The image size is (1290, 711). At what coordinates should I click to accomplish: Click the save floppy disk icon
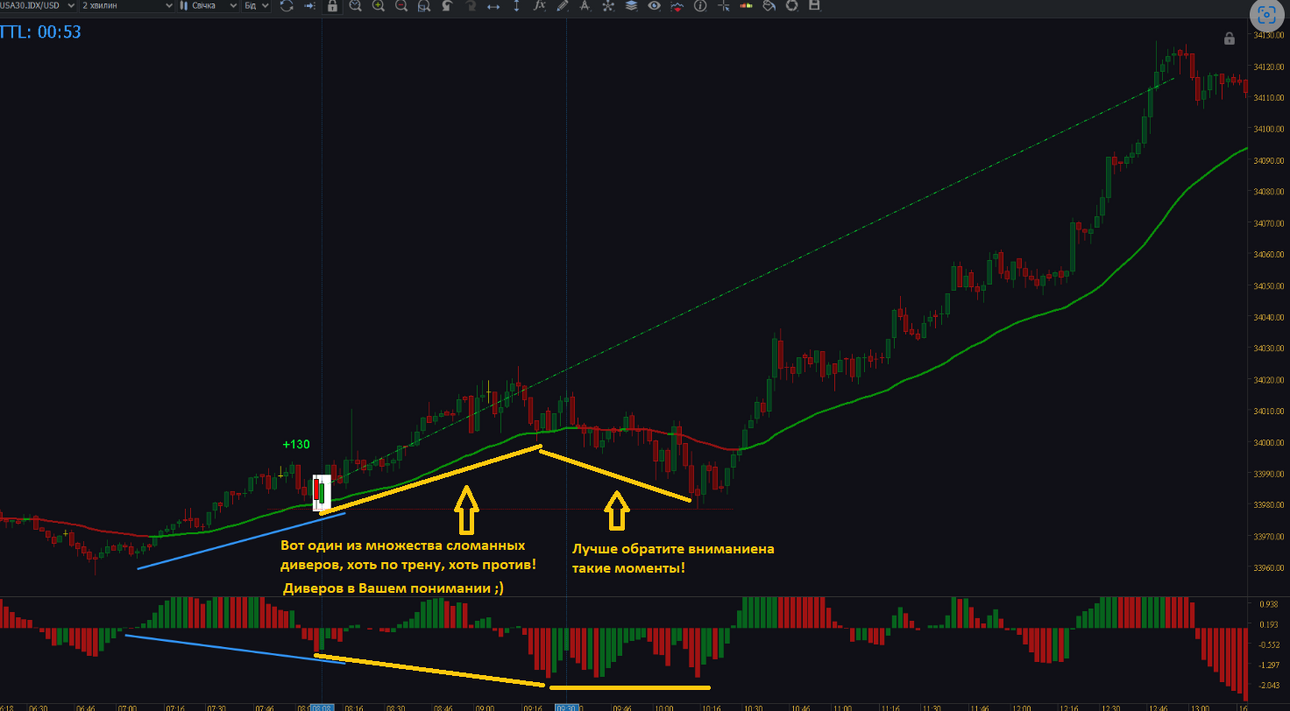pyautogui.click(x=814, y=6)
